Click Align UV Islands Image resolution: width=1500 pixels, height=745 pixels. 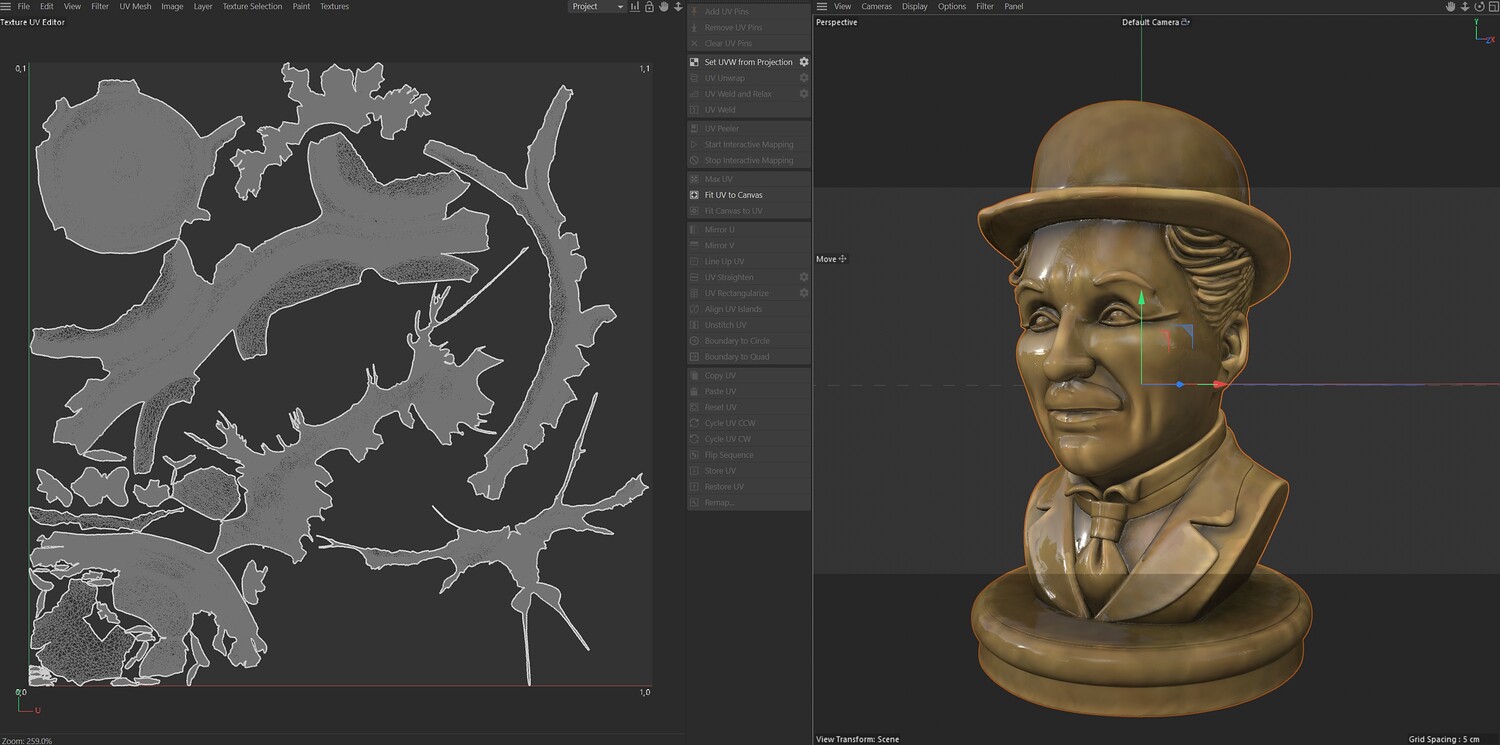click(749, 309)
